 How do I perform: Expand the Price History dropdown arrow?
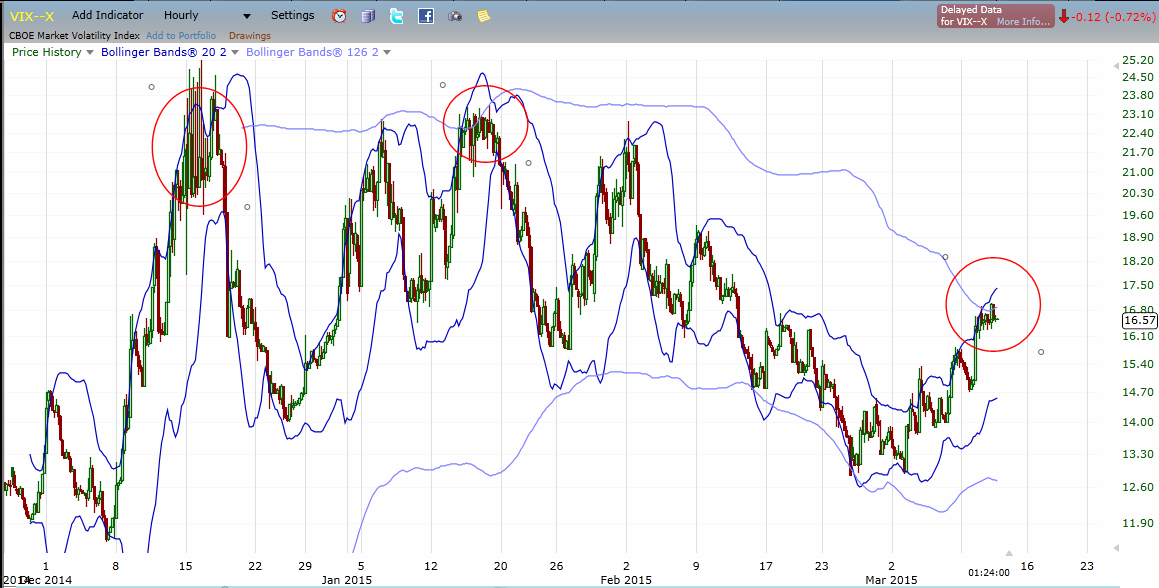pos(90,53)
